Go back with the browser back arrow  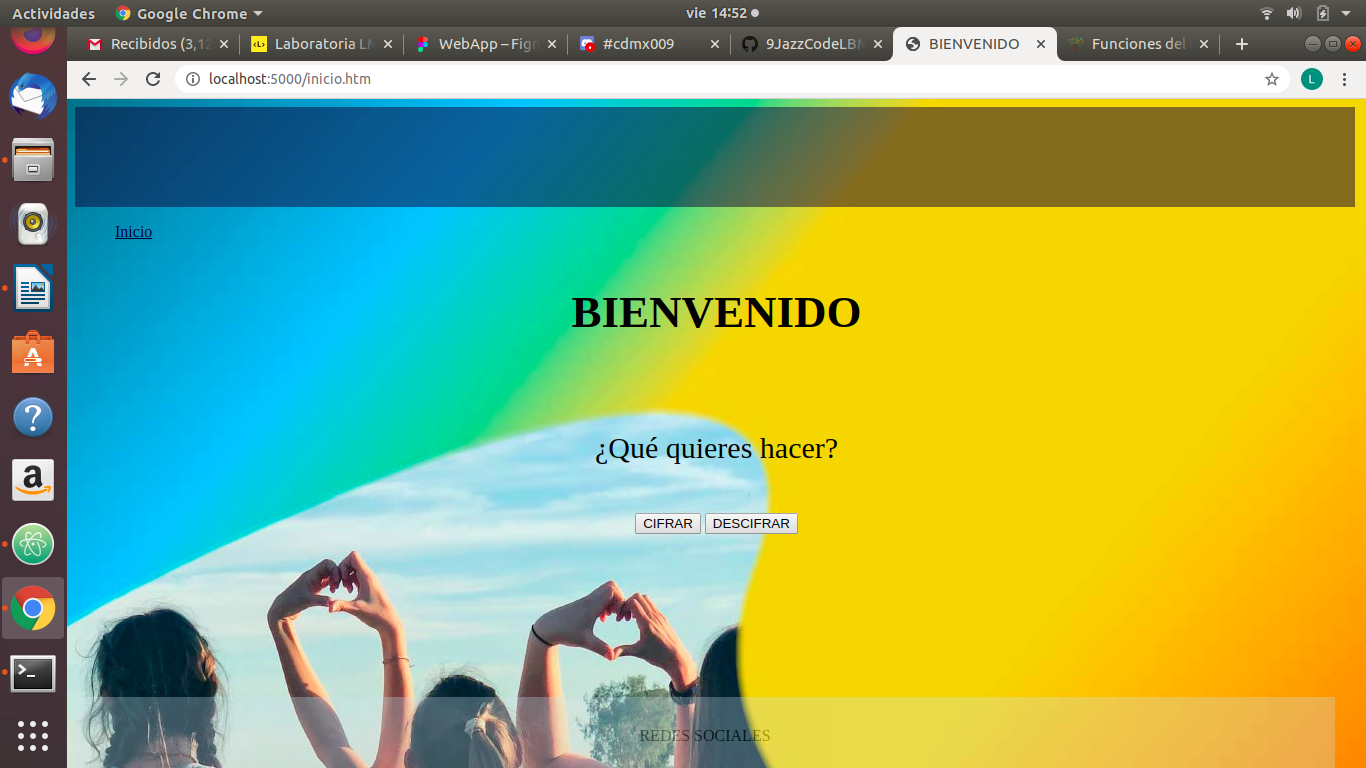click(x=89, y=79)
